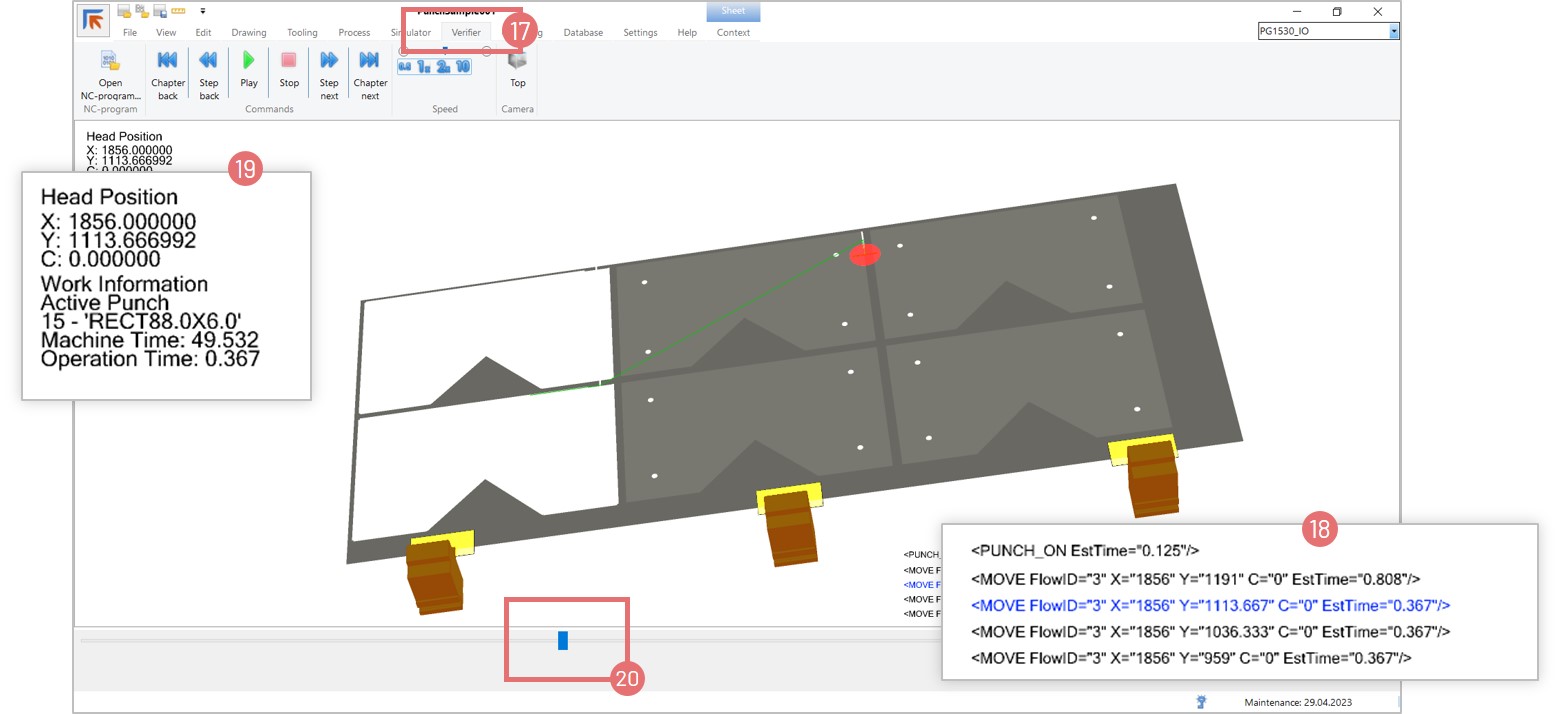Expand the quick access toolbar arrow
Viewport: 1560px width, 714px height.
[203, 12]
